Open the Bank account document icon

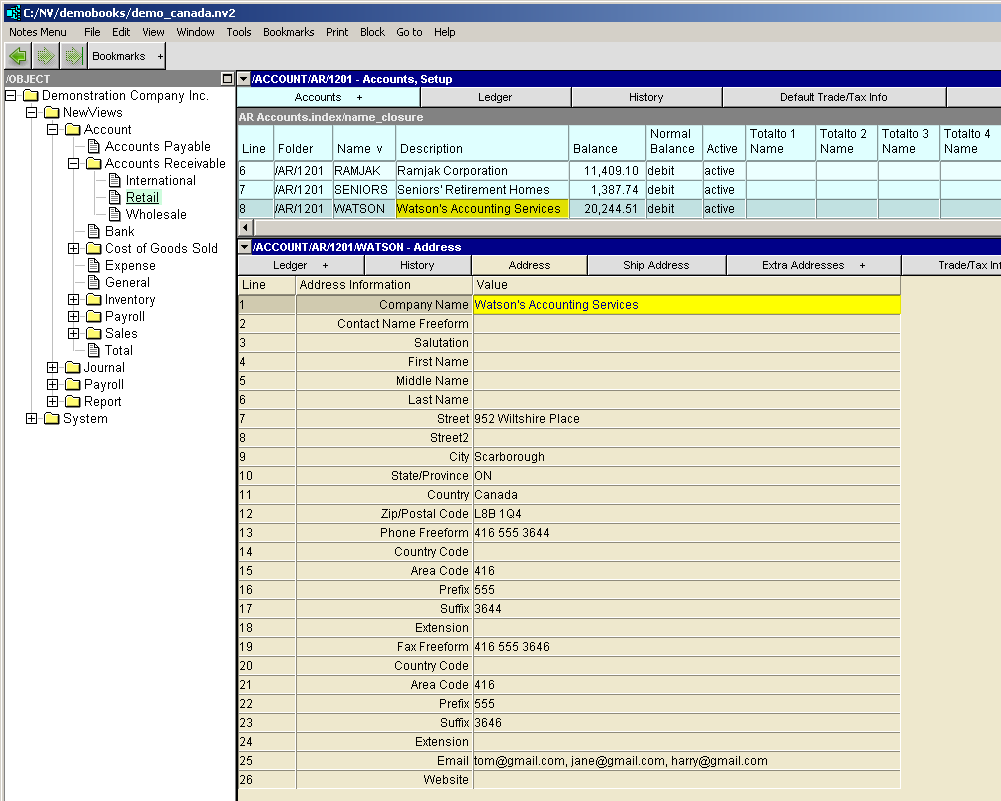[93, 231]
